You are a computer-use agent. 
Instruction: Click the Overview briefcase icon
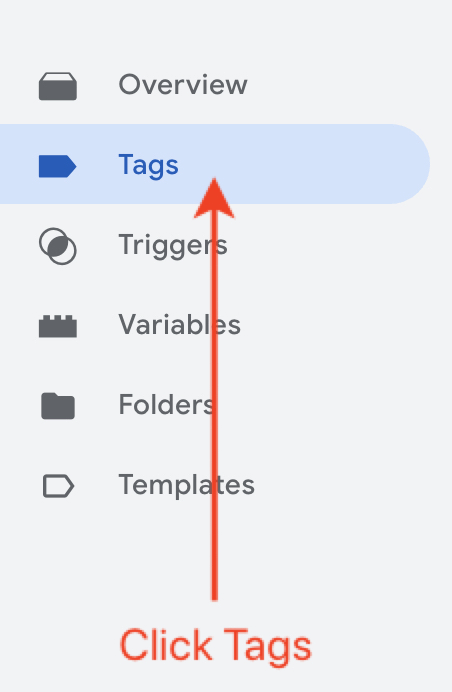coord(58,86)
